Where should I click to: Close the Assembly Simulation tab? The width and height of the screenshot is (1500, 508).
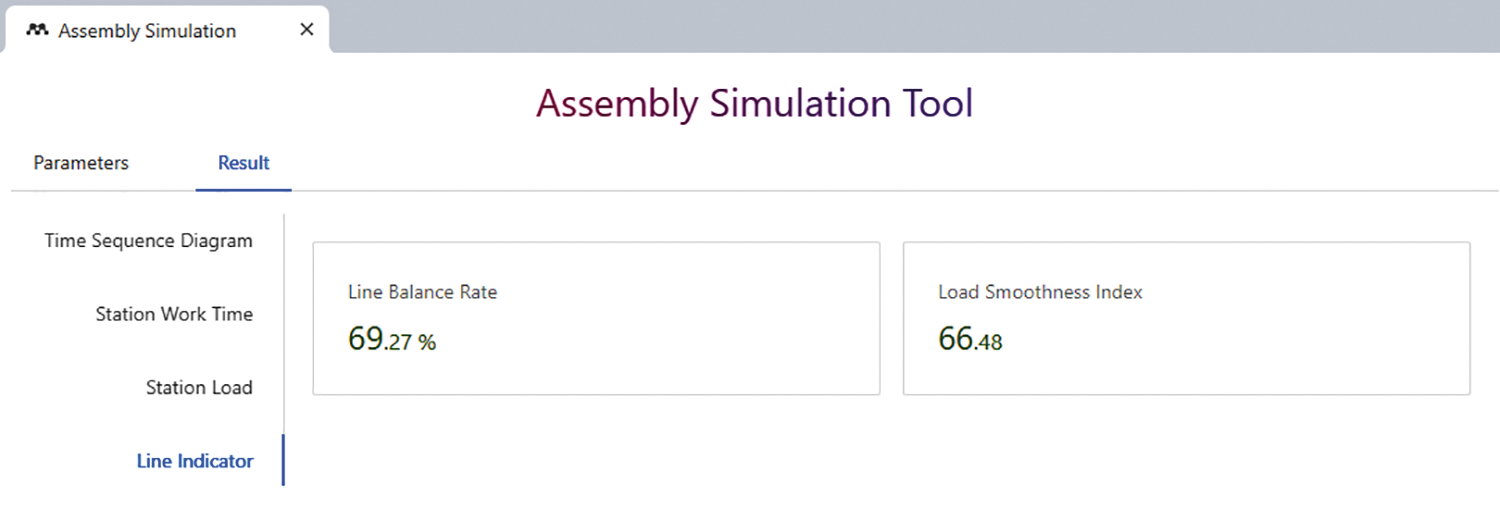point(307,30)
